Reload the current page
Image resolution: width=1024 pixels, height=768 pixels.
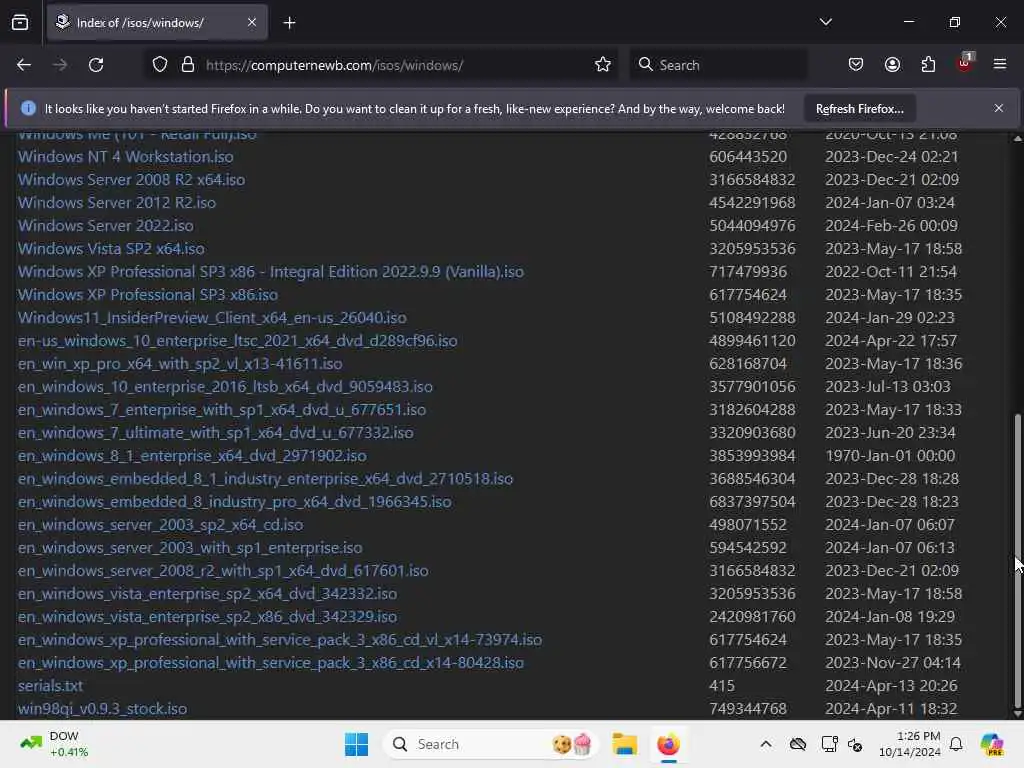(x=96, y=65)
